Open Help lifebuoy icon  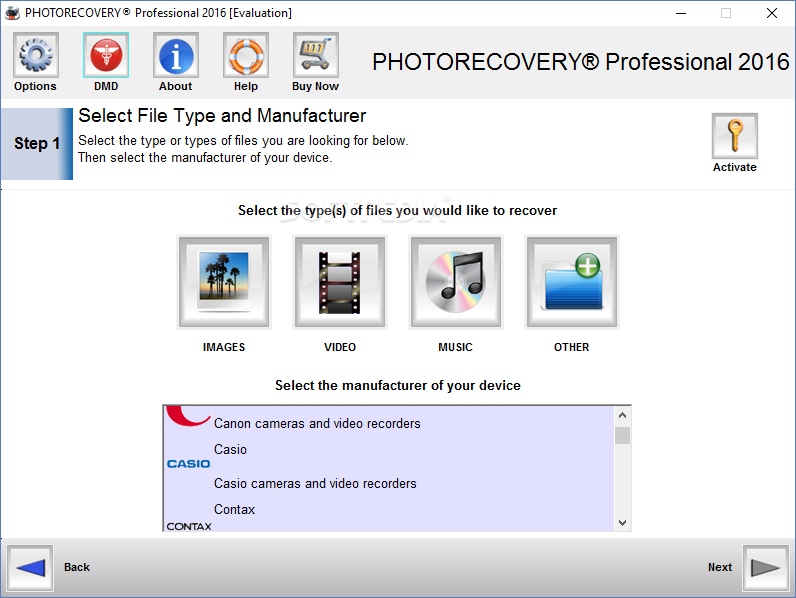pos(246,55)
